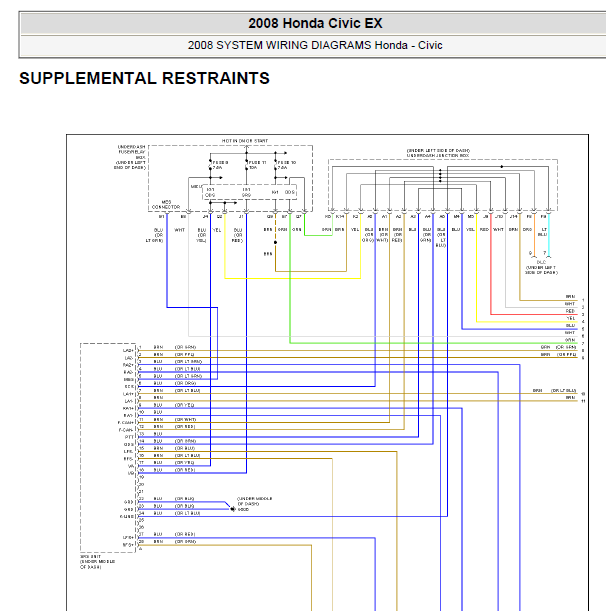Click the 'LT BLU' wire label near DLC
Viewport: 606px width, 611px height.
[x=542, y=232]
